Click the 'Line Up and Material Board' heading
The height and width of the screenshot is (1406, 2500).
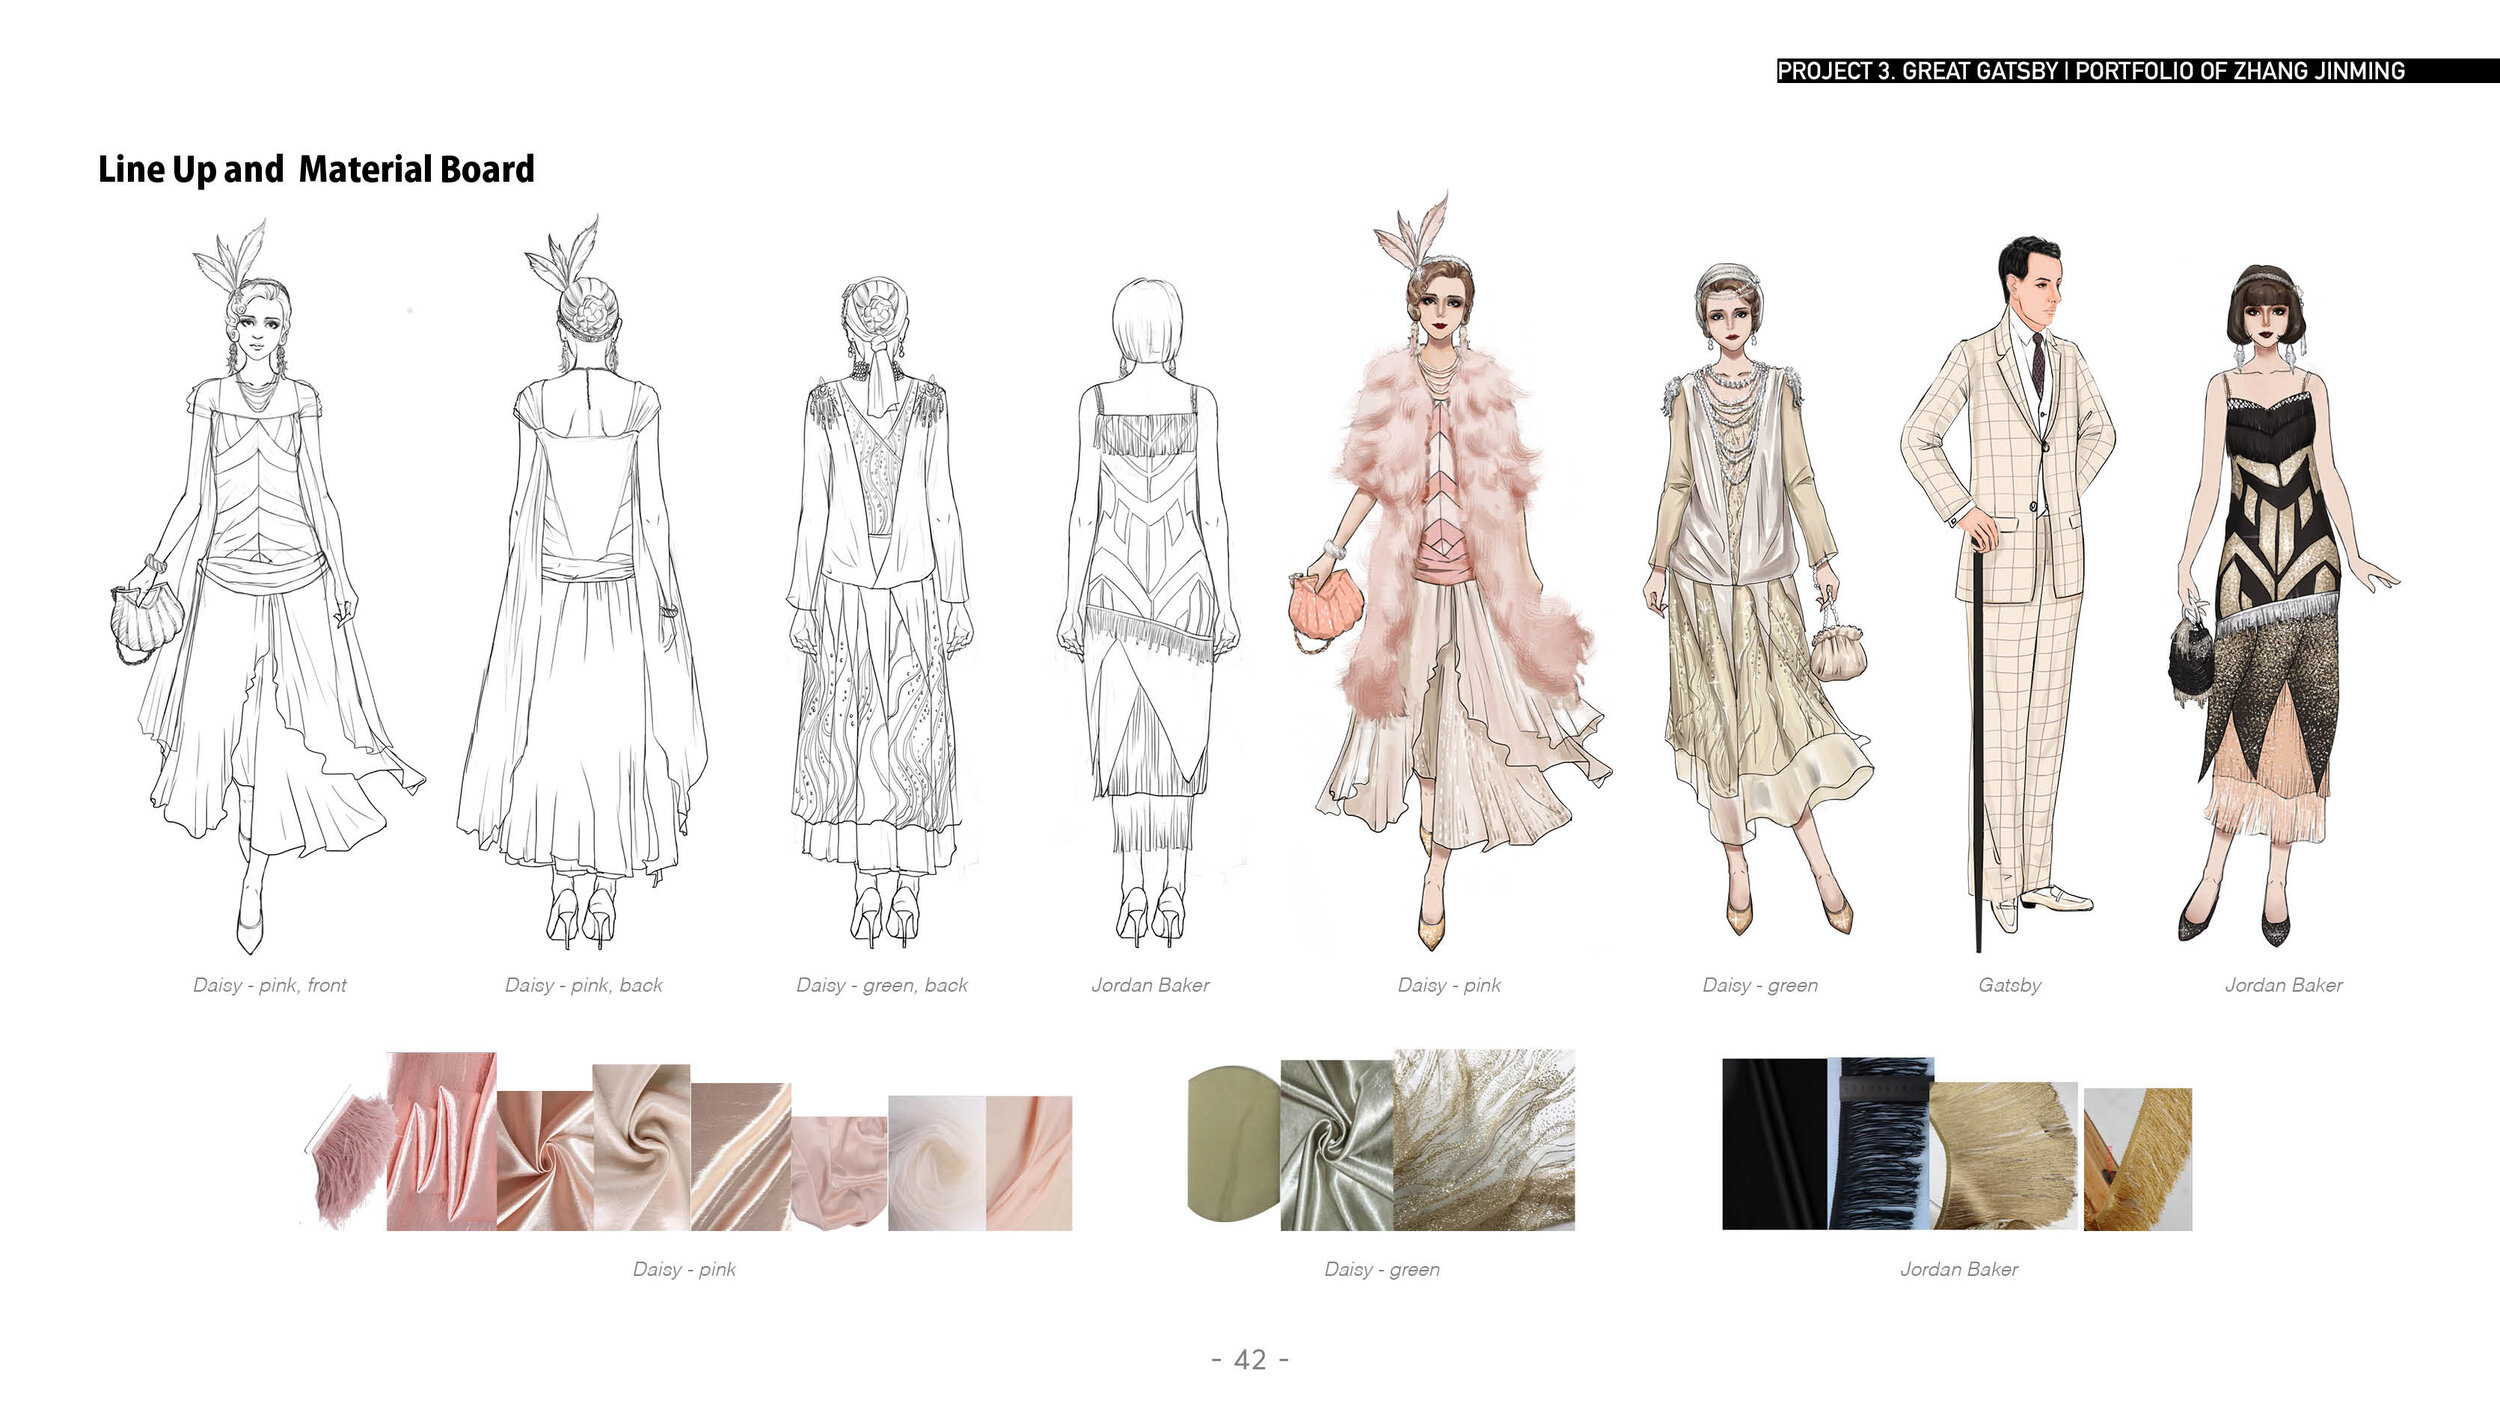(316, 169)
